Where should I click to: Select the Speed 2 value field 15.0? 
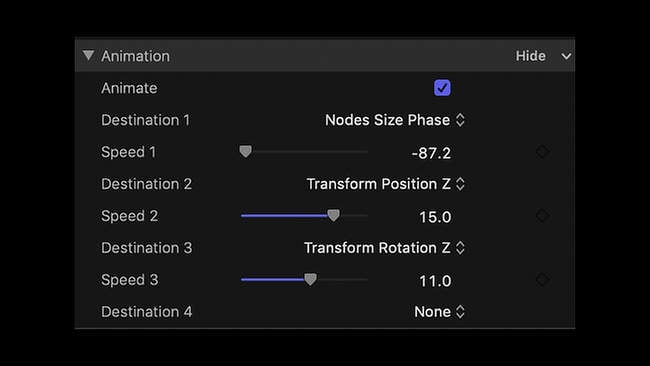point(435,217)
